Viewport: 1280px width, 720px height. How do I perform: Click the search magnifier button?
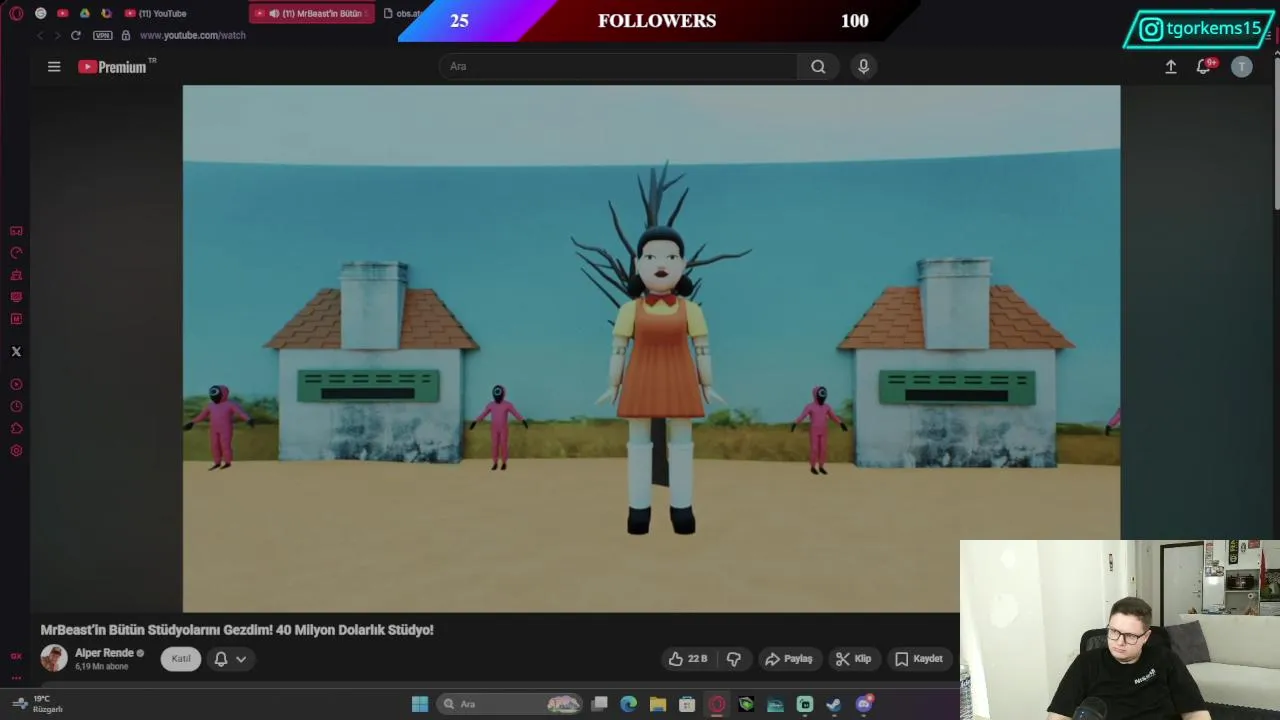click(x=818, y=66)
